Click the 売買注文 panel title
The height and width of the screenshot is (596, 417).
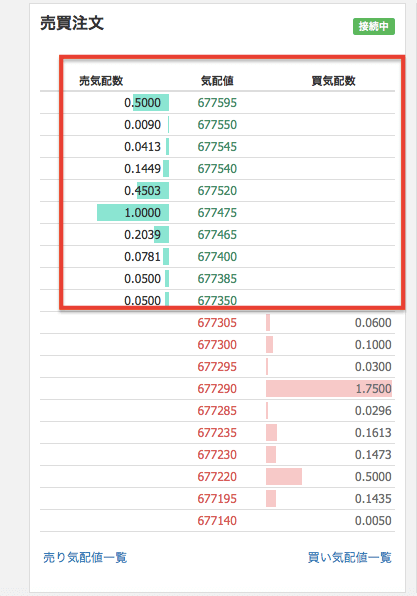(72, 23)
